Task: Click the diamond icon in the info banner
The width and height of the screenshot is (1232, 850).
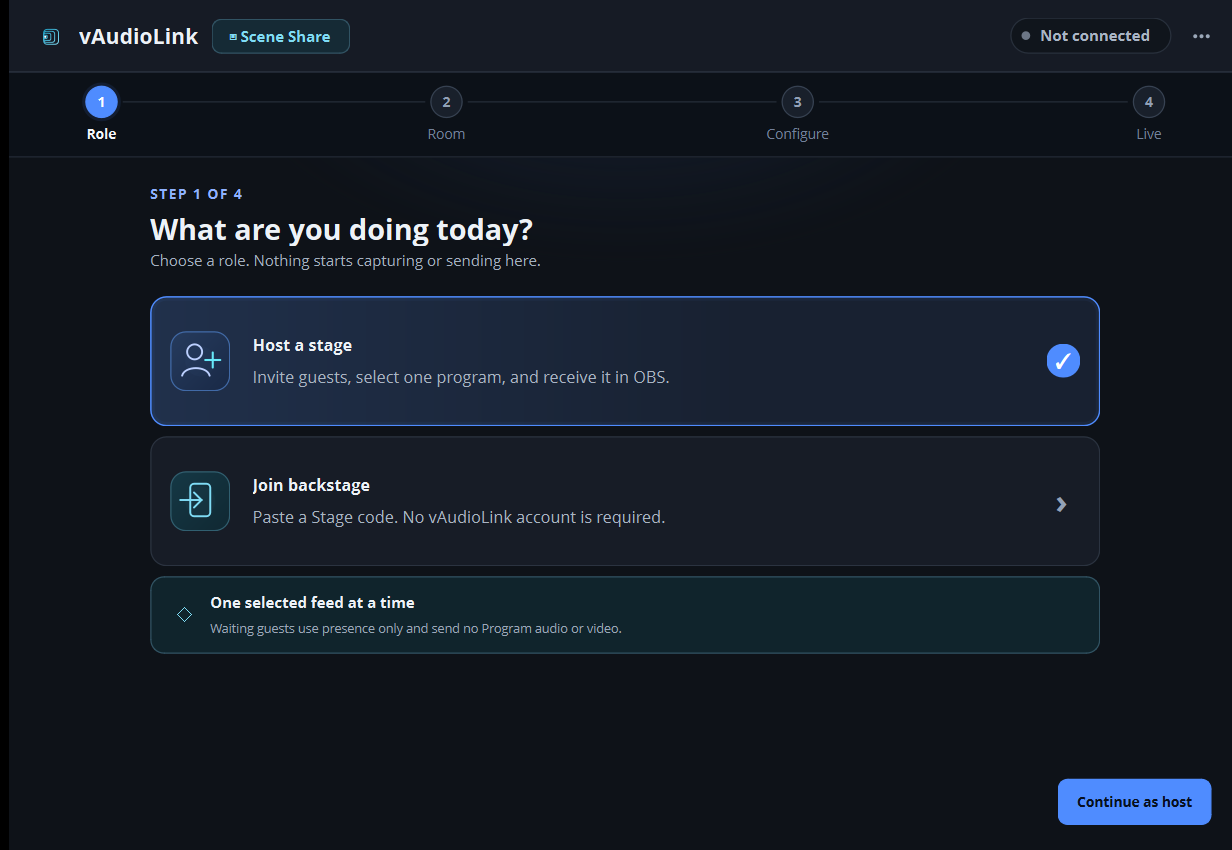Action: click(184, 614)
